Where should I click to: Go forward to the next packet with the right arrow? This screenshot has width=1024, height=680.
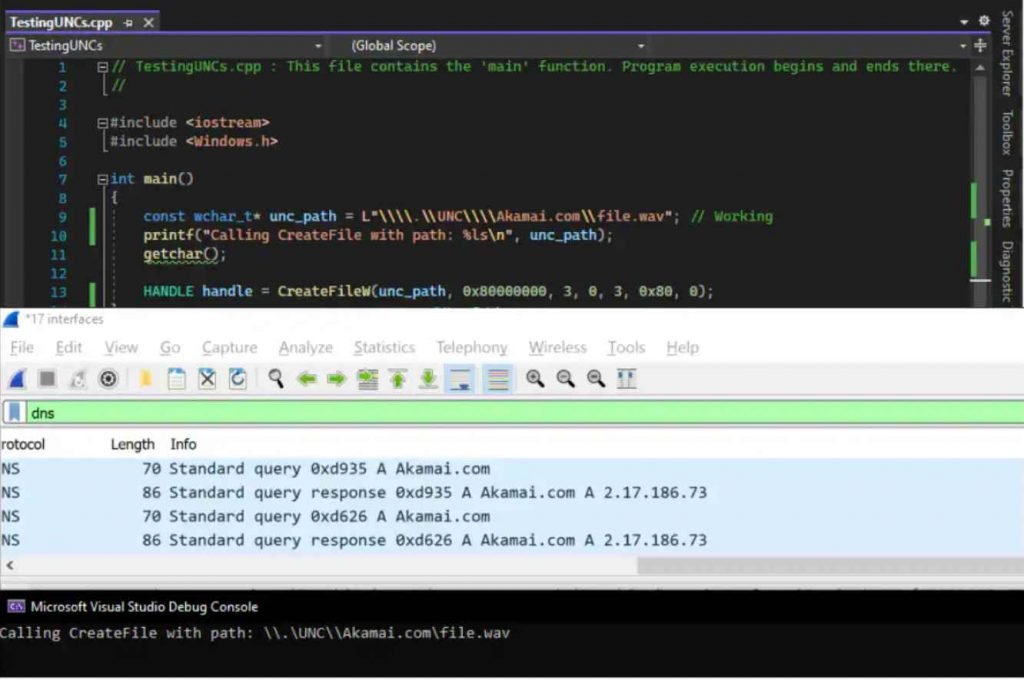336,379
